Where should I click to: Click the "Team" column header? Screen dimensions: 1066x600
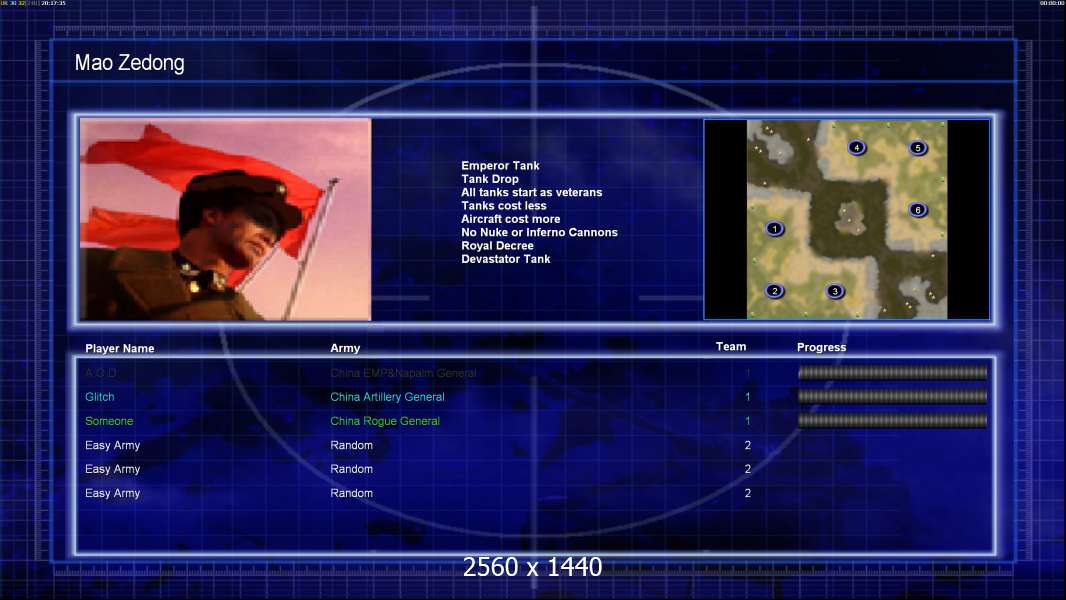tap(731, 347)
